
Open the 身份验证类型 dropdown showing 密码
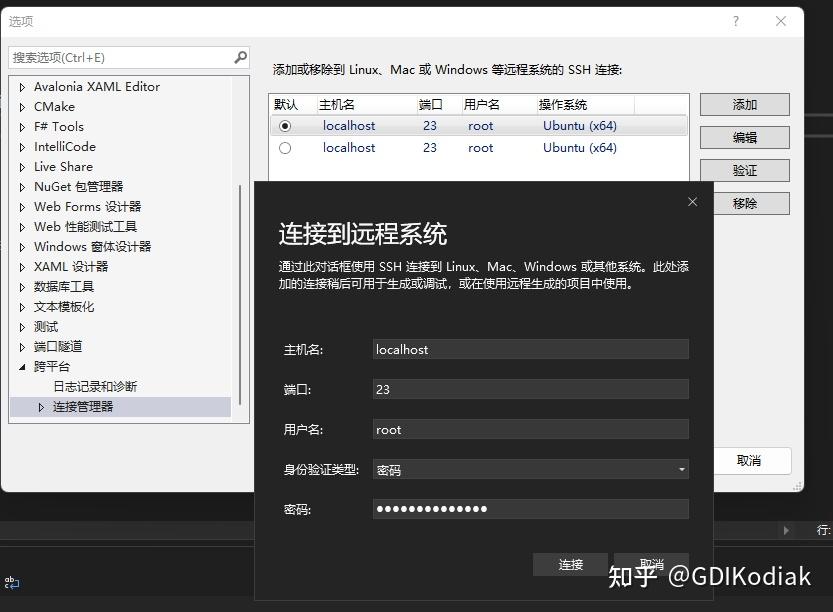681,469
